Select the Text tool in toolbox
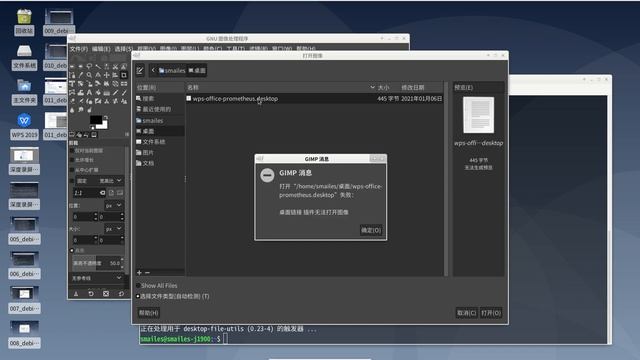Image resolution: width=640 pixels, height=360 pixels. tap(89, 92)
